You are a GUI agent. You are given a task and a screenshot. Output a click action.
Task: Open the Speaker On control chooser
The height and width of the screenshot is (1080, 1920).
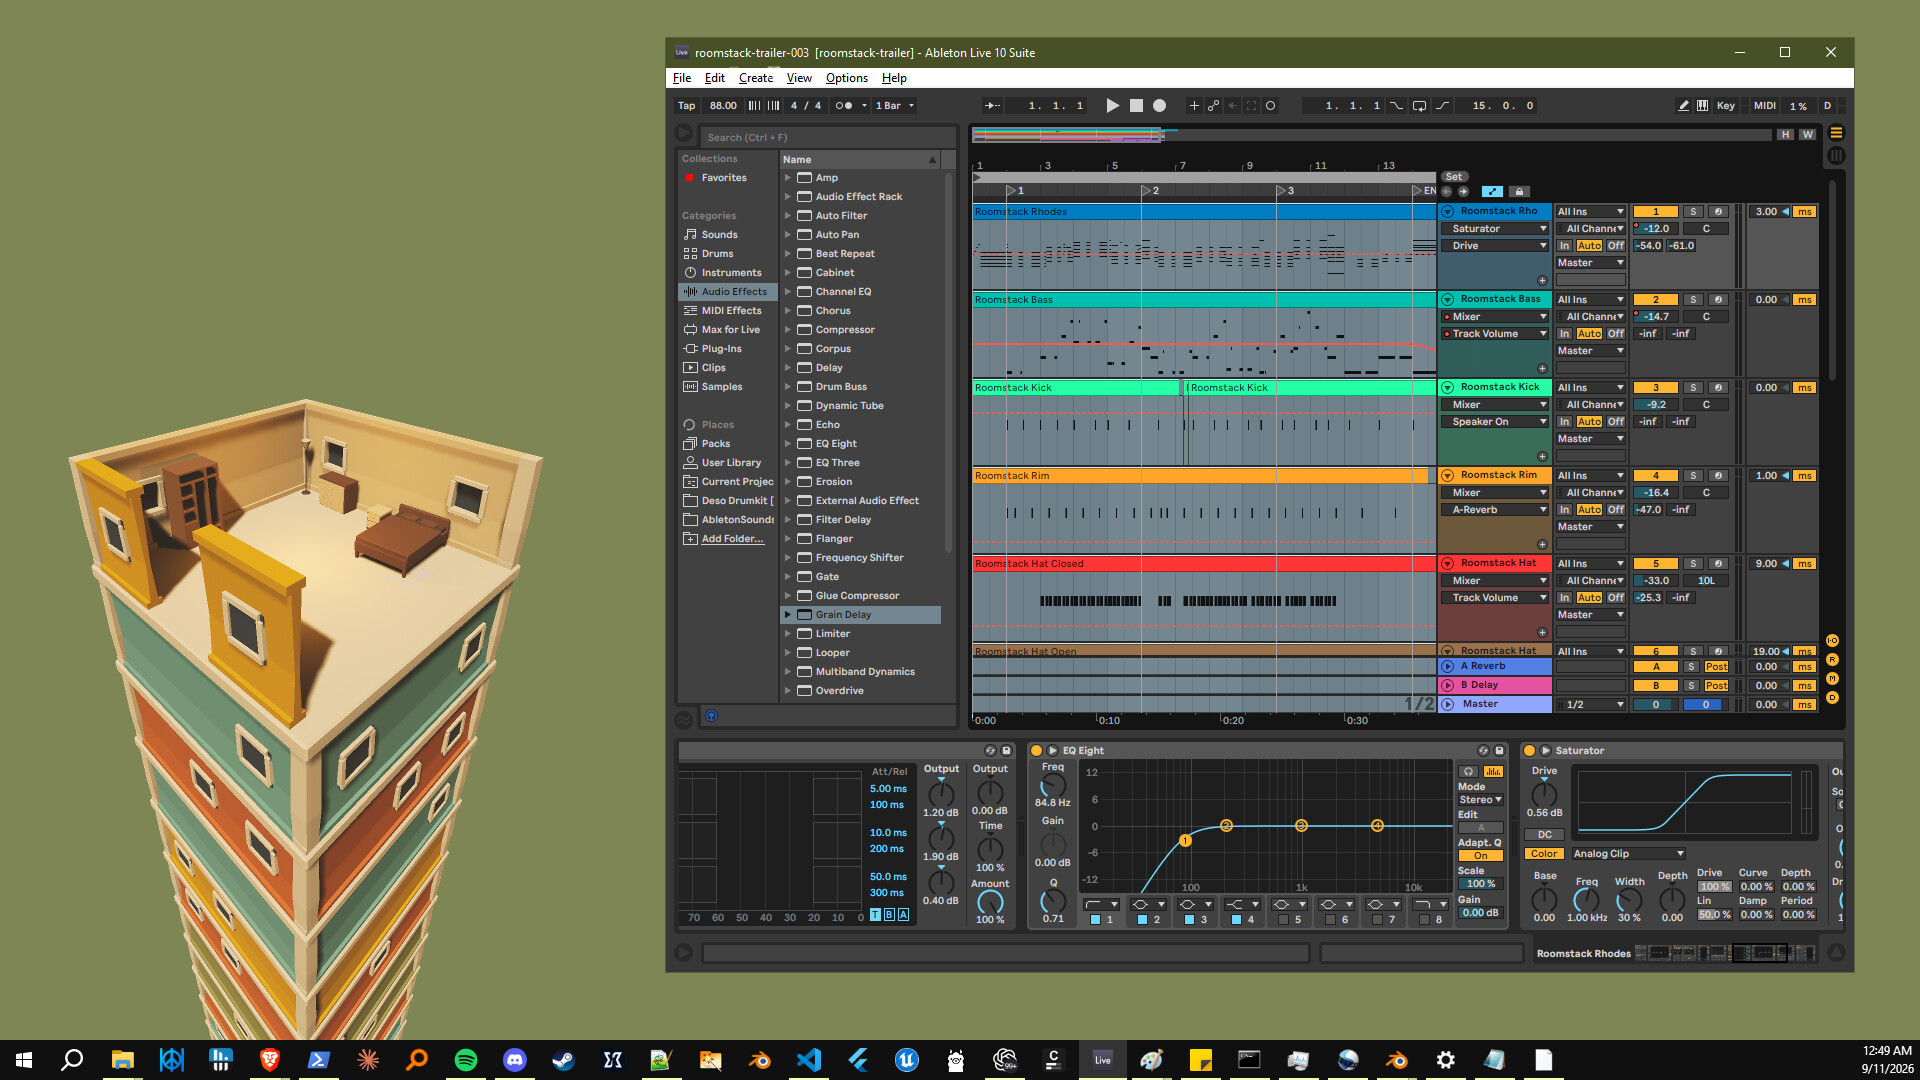[x=1494, y=422]
